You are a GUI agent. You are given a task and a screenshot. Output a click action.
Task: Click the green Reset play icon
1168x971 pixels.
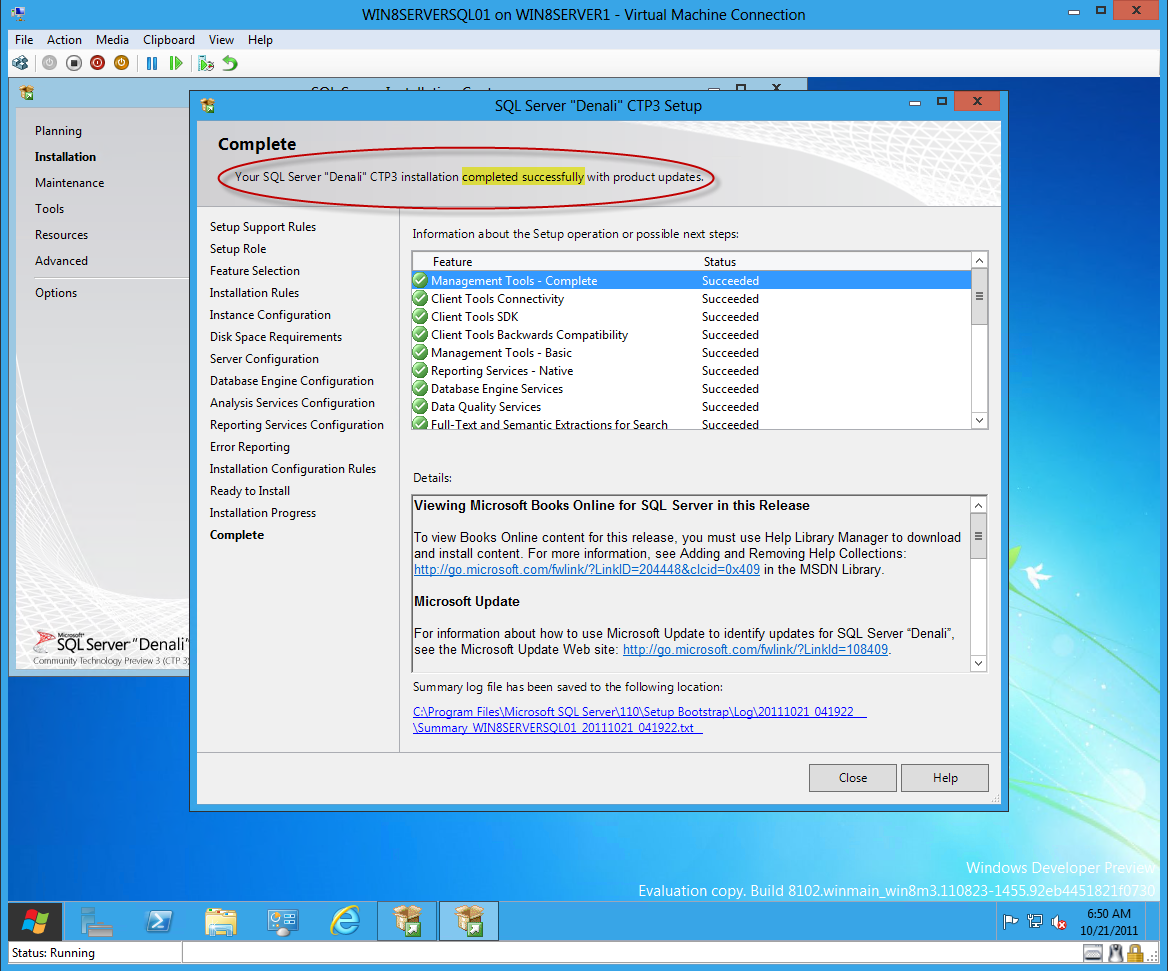coord(176,63)
